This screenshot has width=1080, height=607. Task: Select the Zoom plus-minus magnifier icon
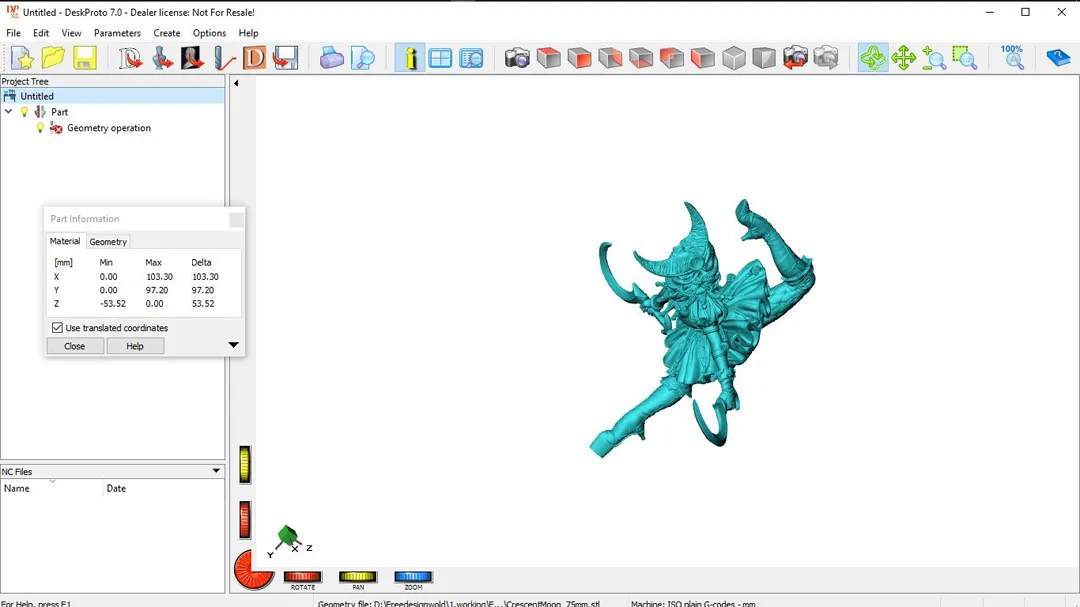(934, 59)
